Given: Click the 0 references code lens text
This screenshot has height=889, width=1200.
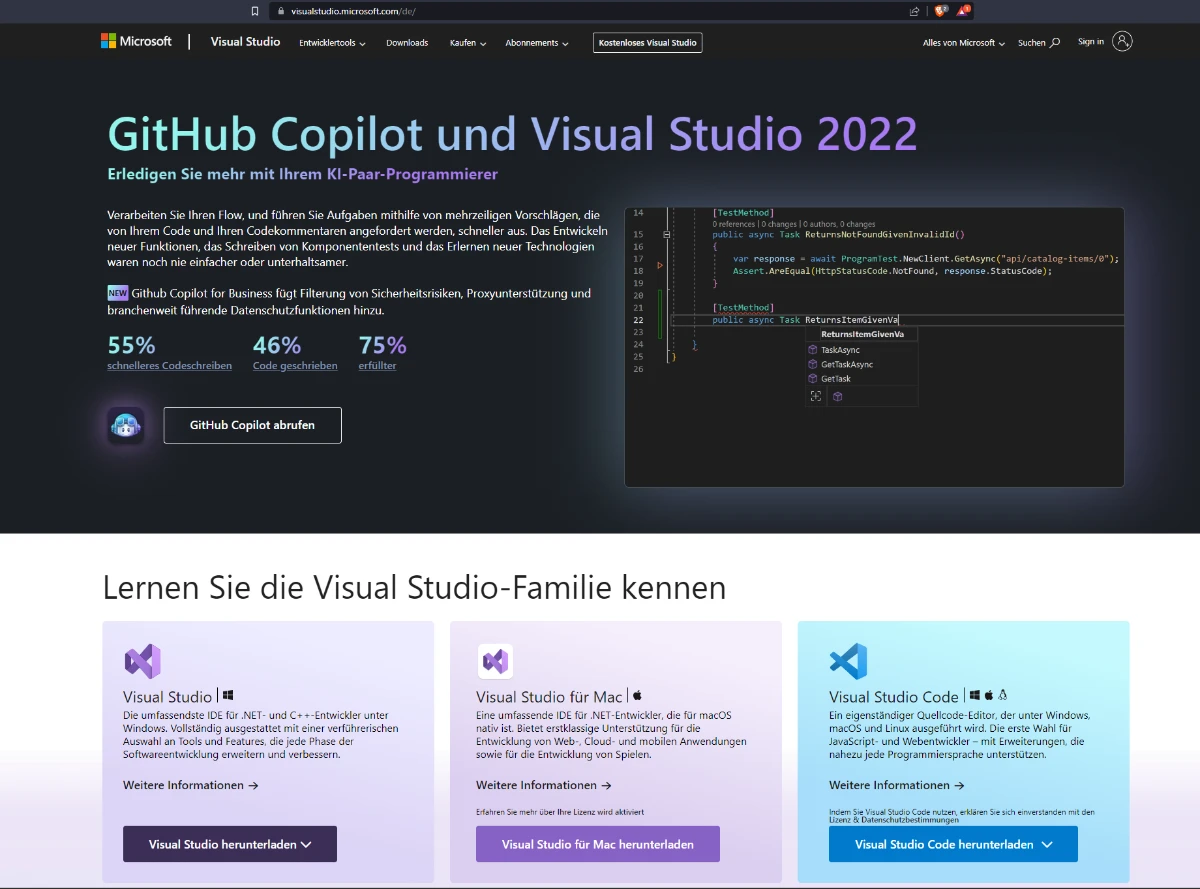Looking at the screenshot, I should [x=734, y=224].
